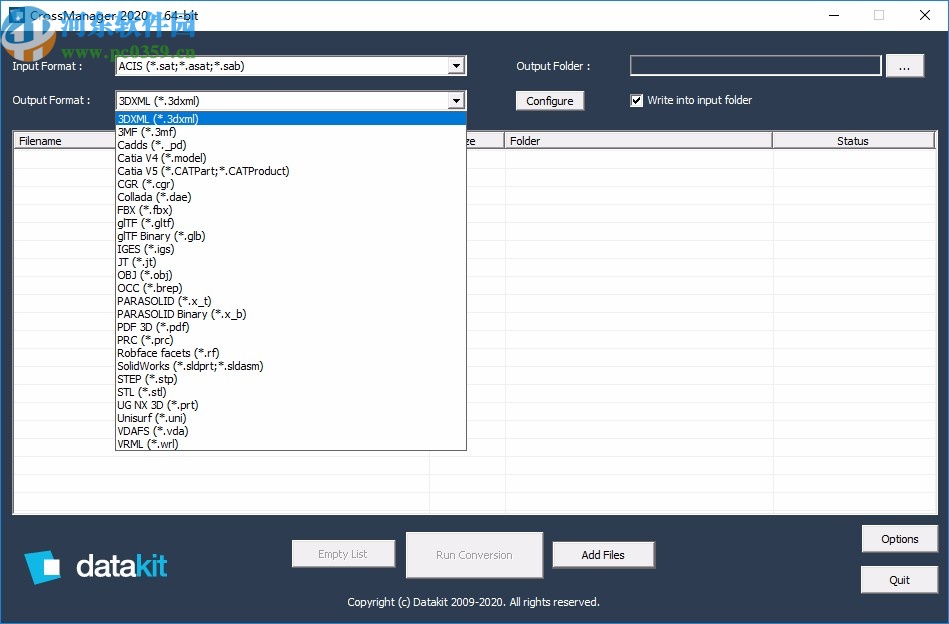
Task: Click inside the Output Folder text field
Action: (754, 65)
